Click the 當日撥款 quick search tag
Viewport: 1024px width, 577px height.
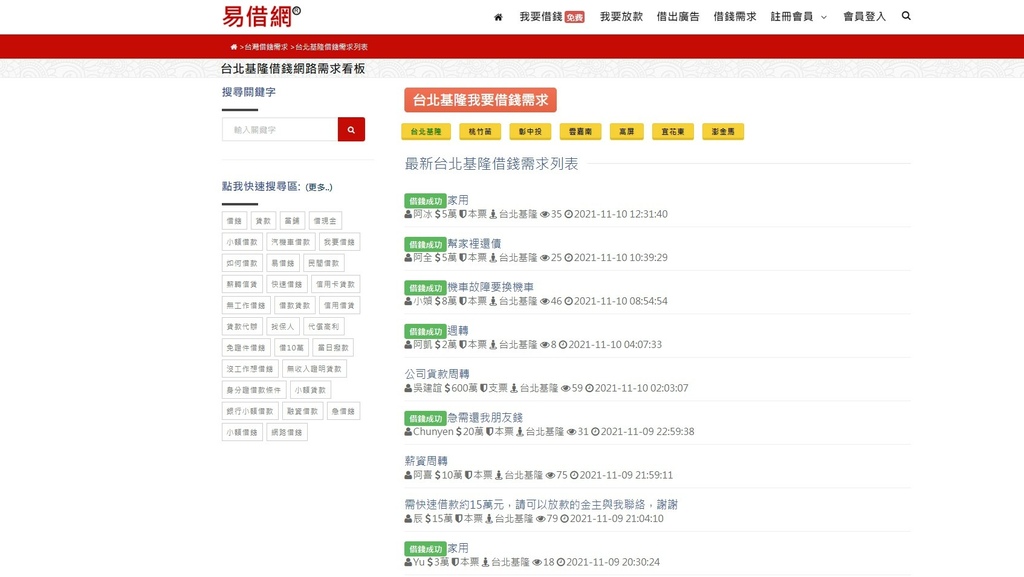point(333,348)
